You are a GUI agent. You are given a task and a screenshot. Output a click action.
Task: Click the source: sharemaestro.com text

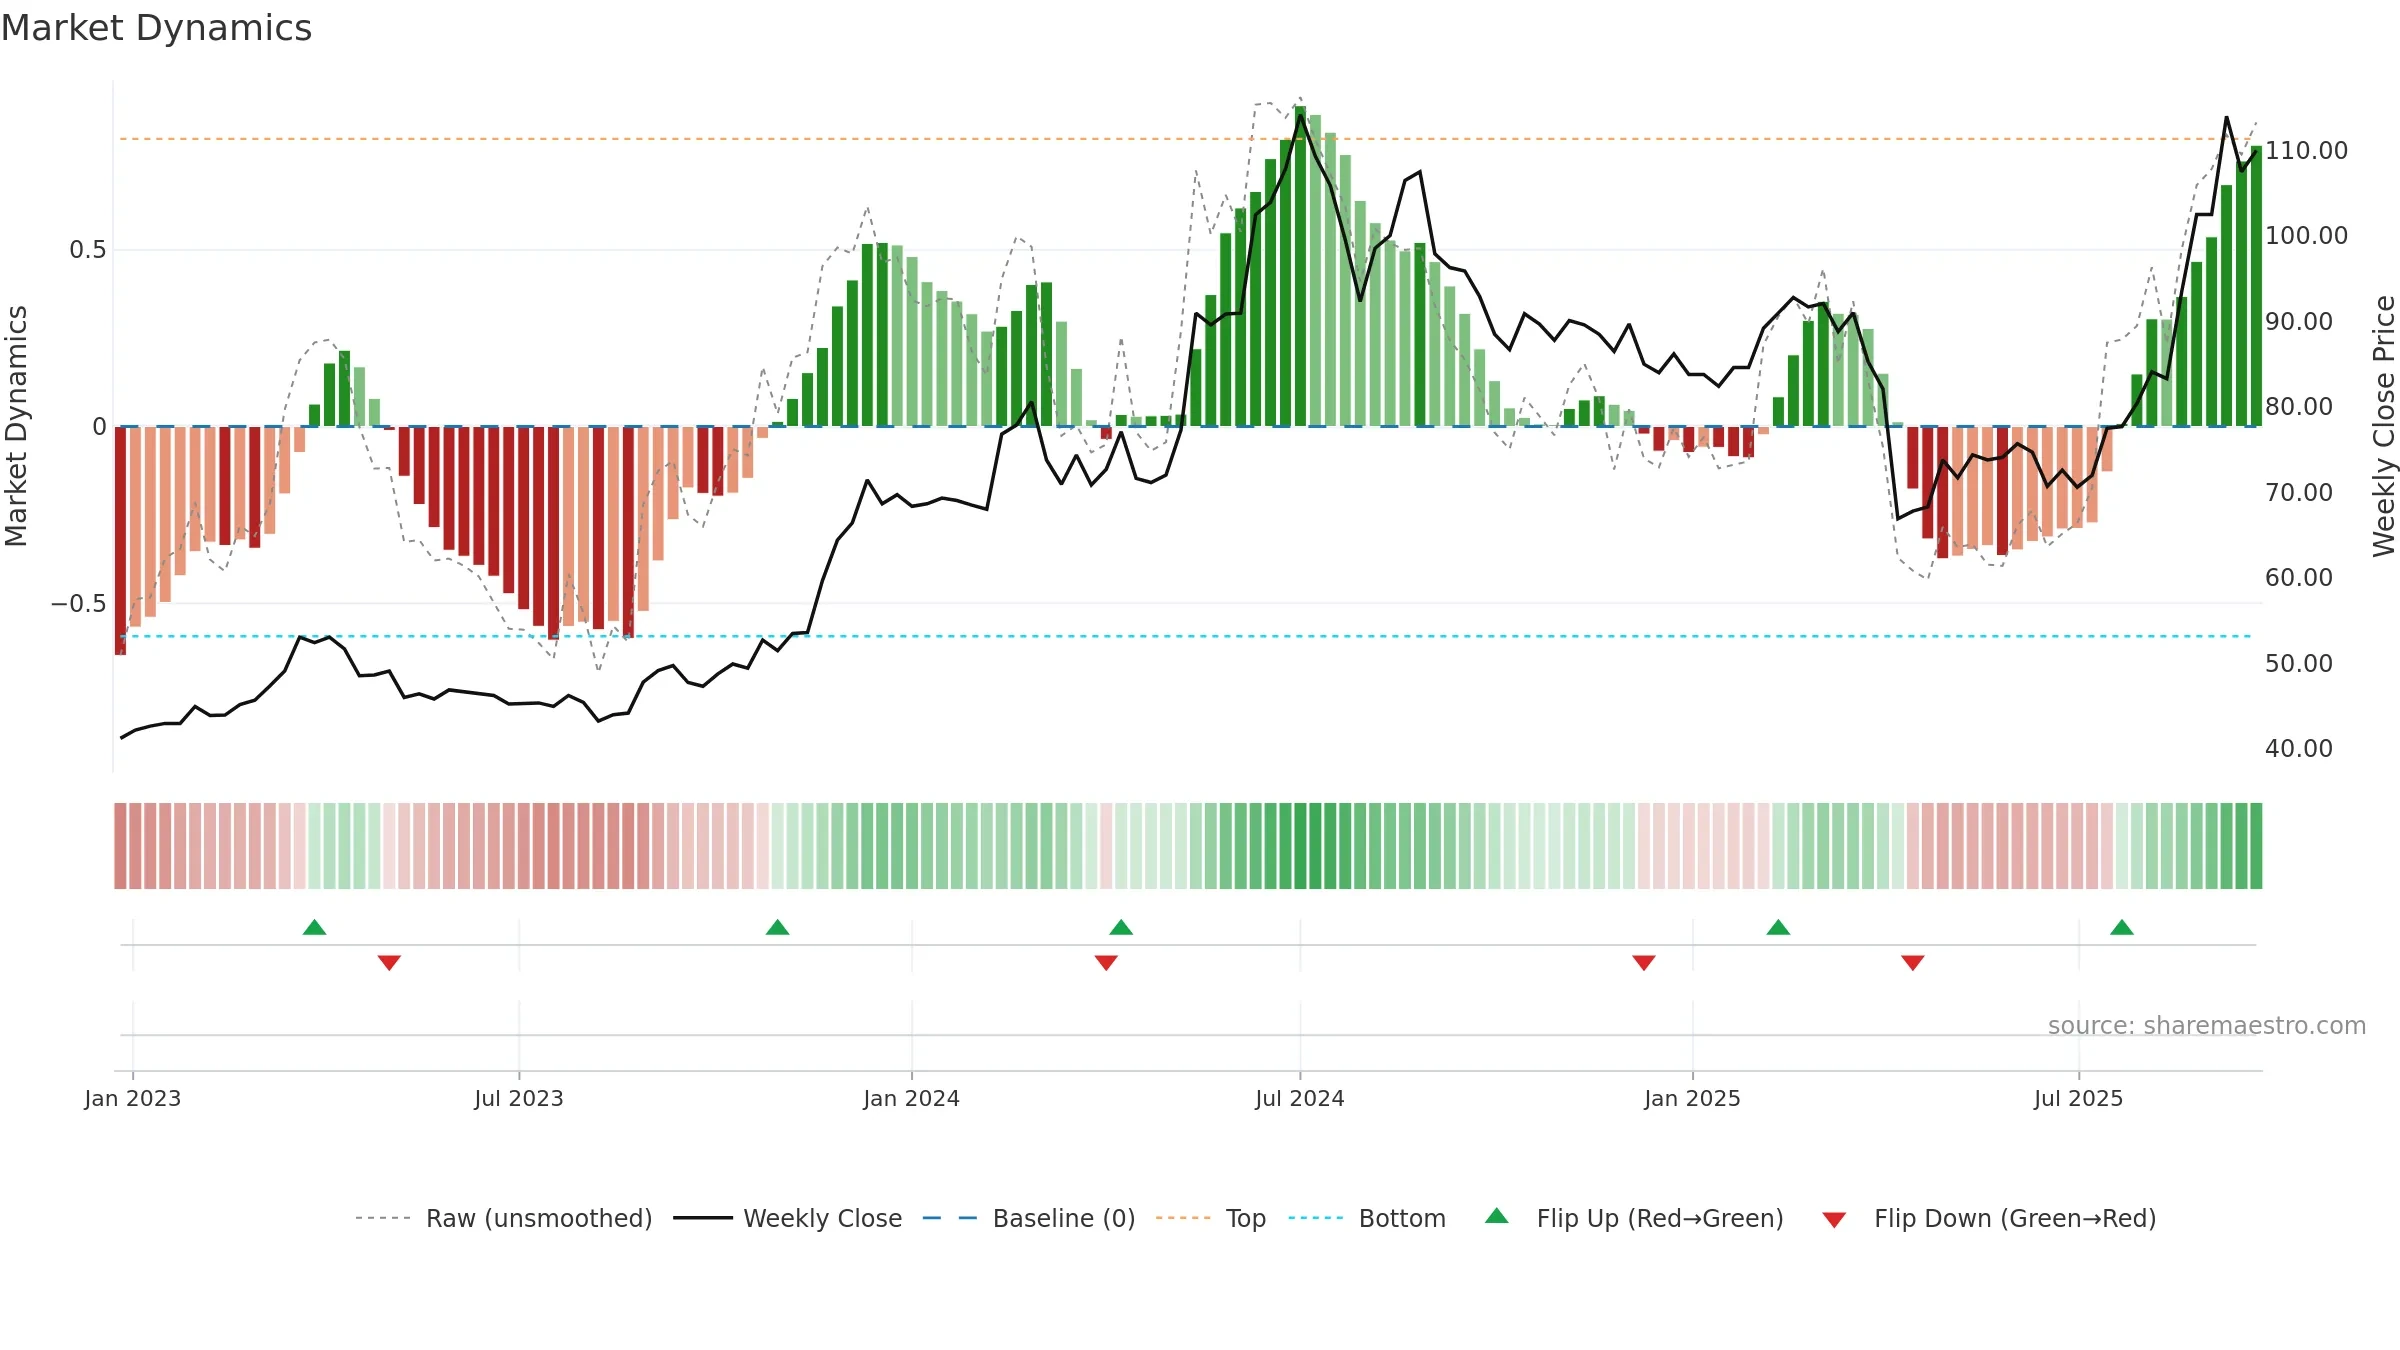pyautogui.click(x=2207, y=1026)
